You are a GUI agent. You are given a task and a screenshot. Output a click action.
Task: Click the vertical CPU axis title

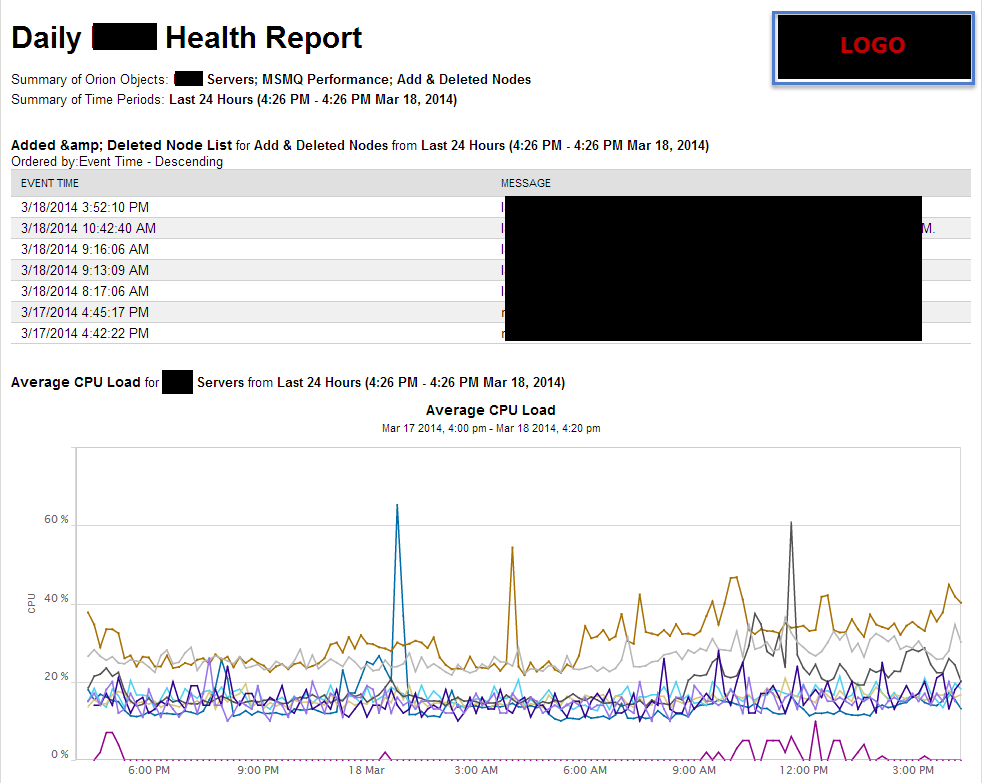tap(31, 603)
